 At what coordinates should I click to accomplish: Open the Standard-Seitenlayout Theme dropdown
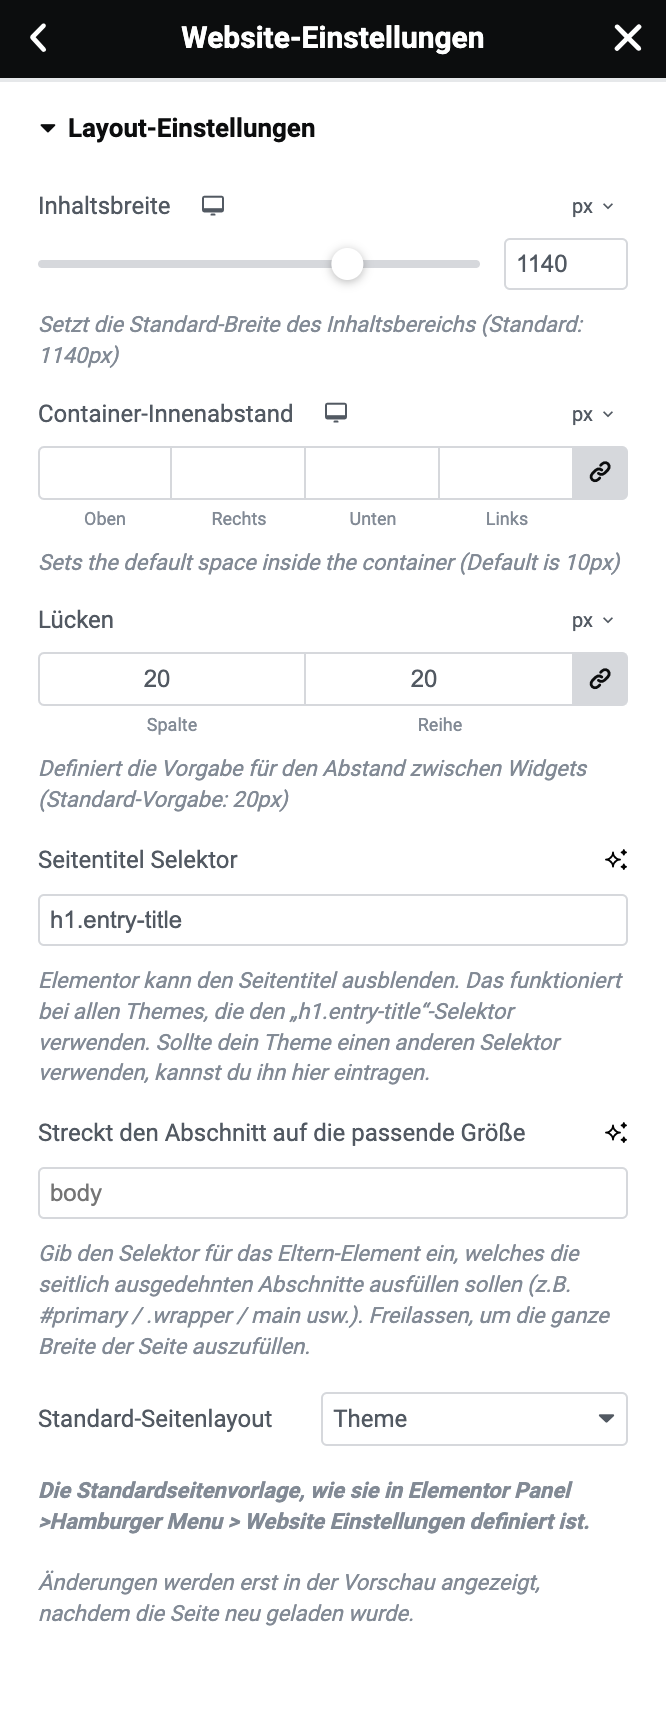pyautogui.click(x=474, y=1419)
